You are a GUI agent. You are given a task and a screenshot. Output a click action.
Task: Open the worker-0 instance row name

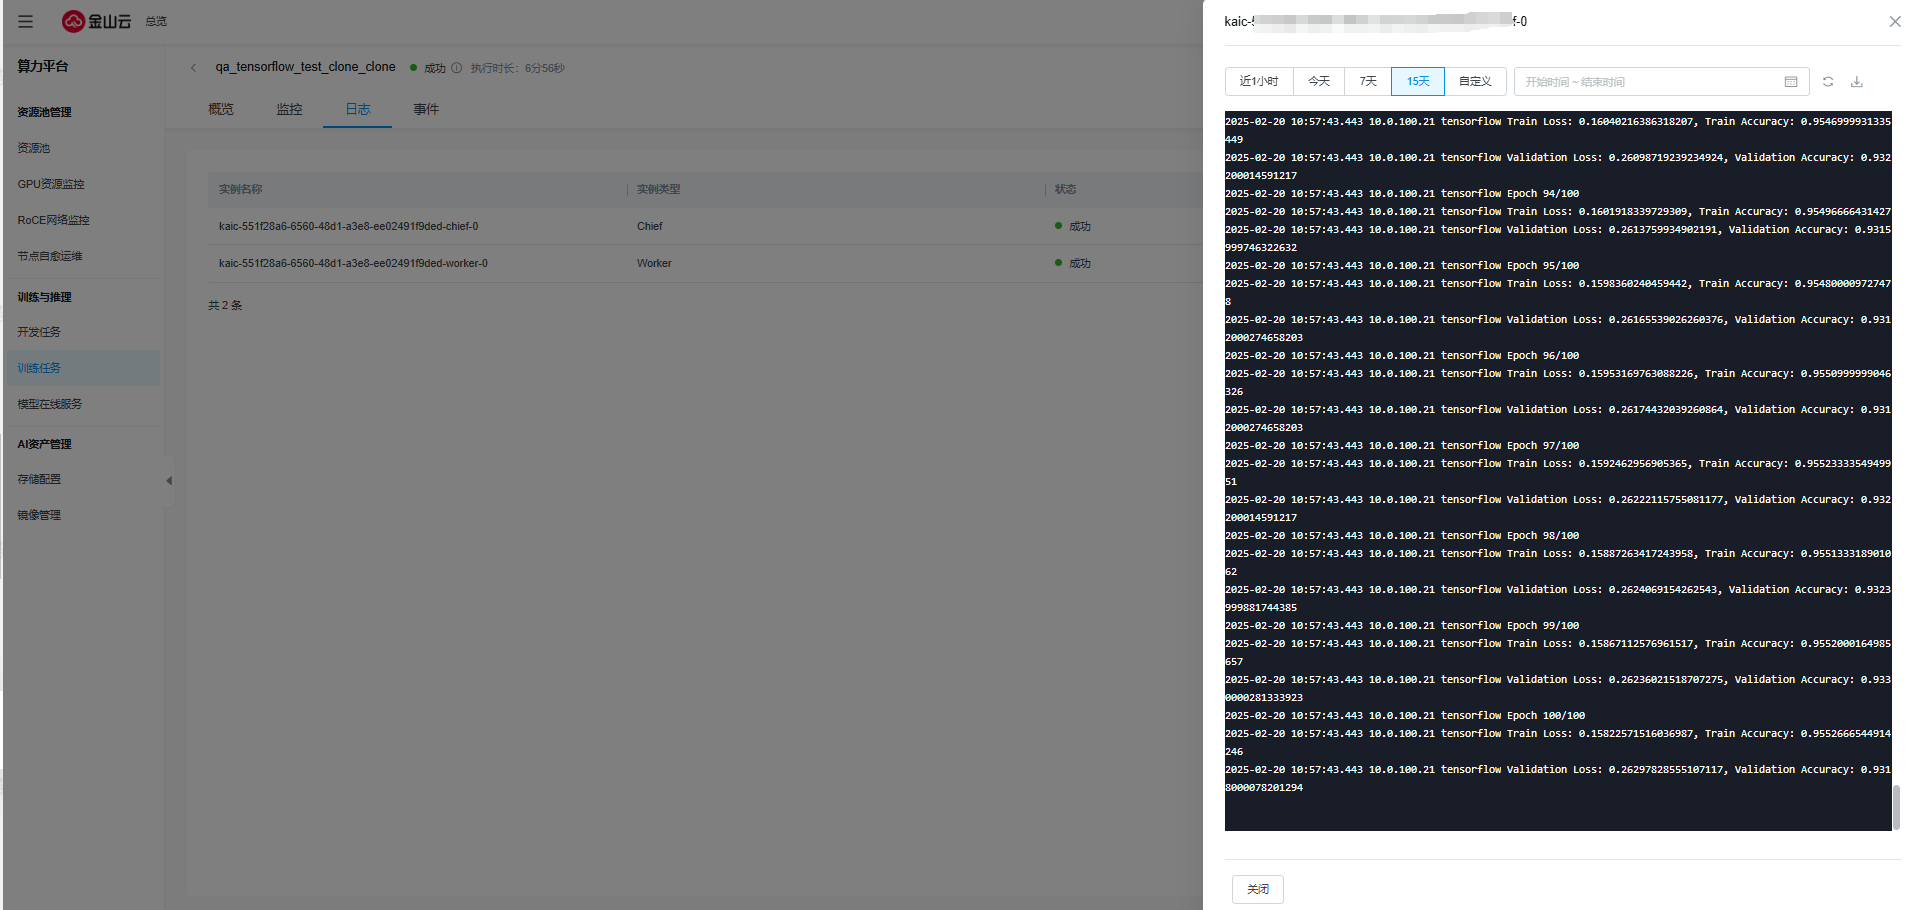pyautogui.click(x=354, y=263)
